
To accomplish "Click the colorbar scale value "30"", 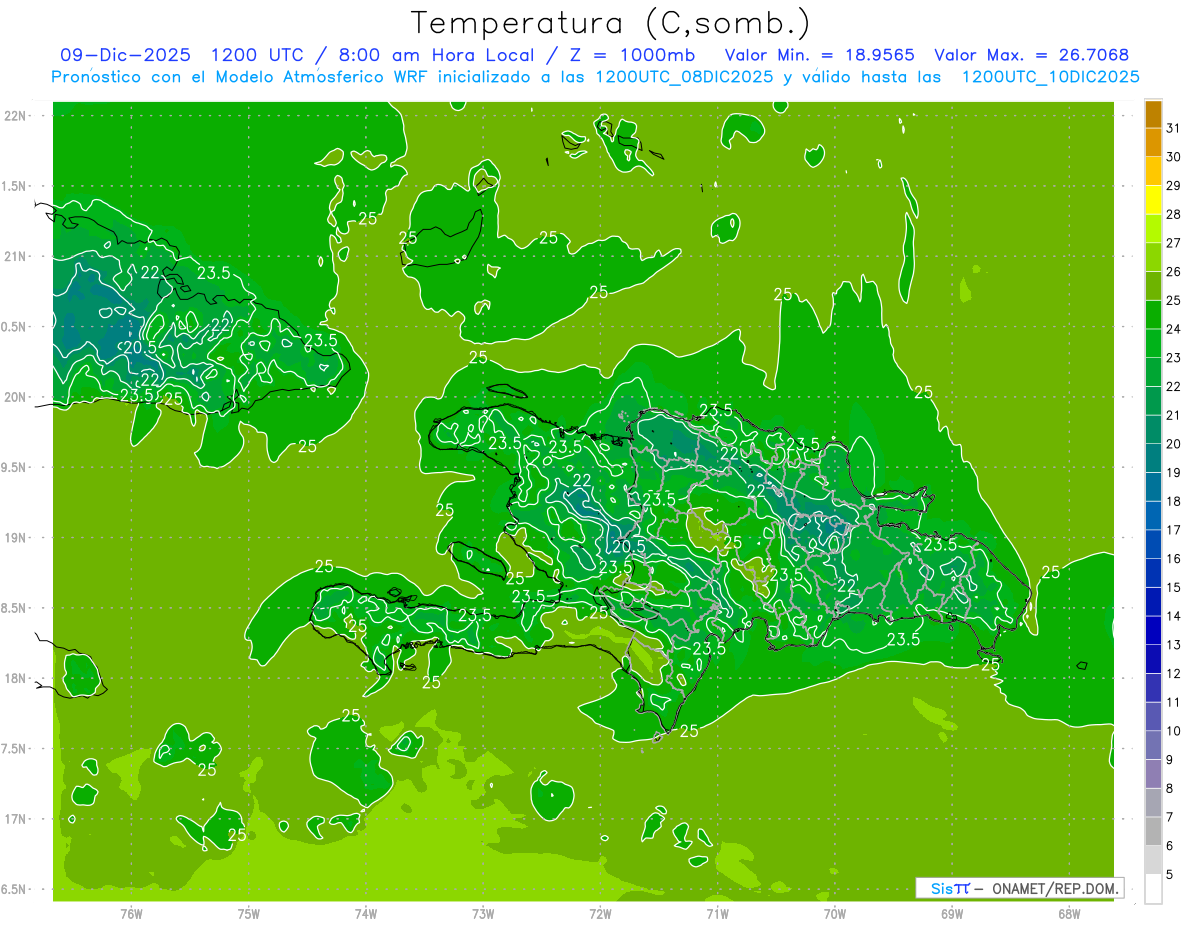I will click(x=1173, y=157).
